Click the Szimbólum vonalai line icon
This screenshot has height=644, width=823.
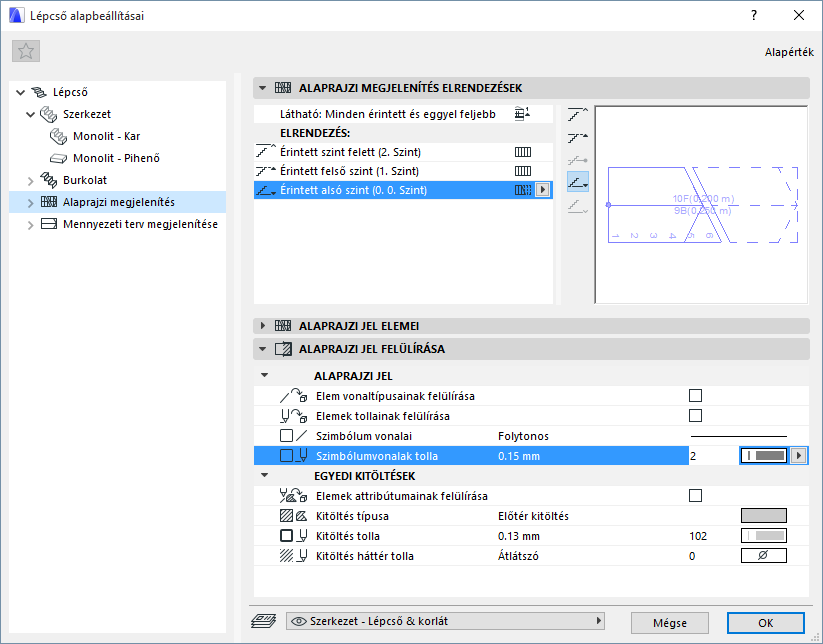[293, 436]
